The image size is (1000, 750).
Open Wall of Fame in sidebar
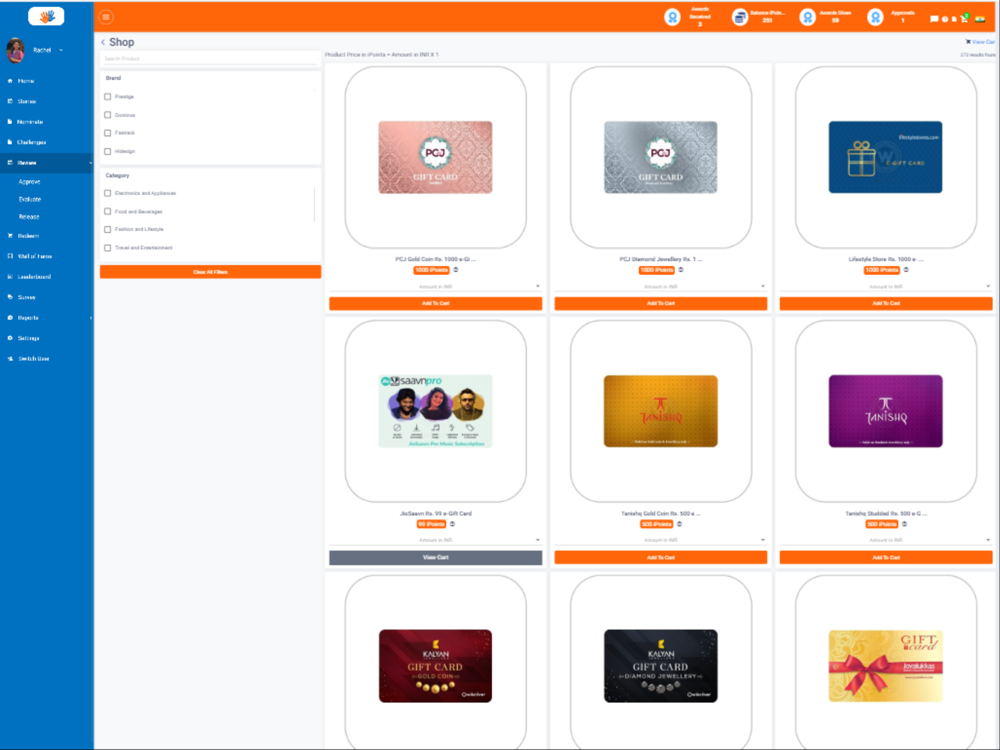tap(35, 256)
